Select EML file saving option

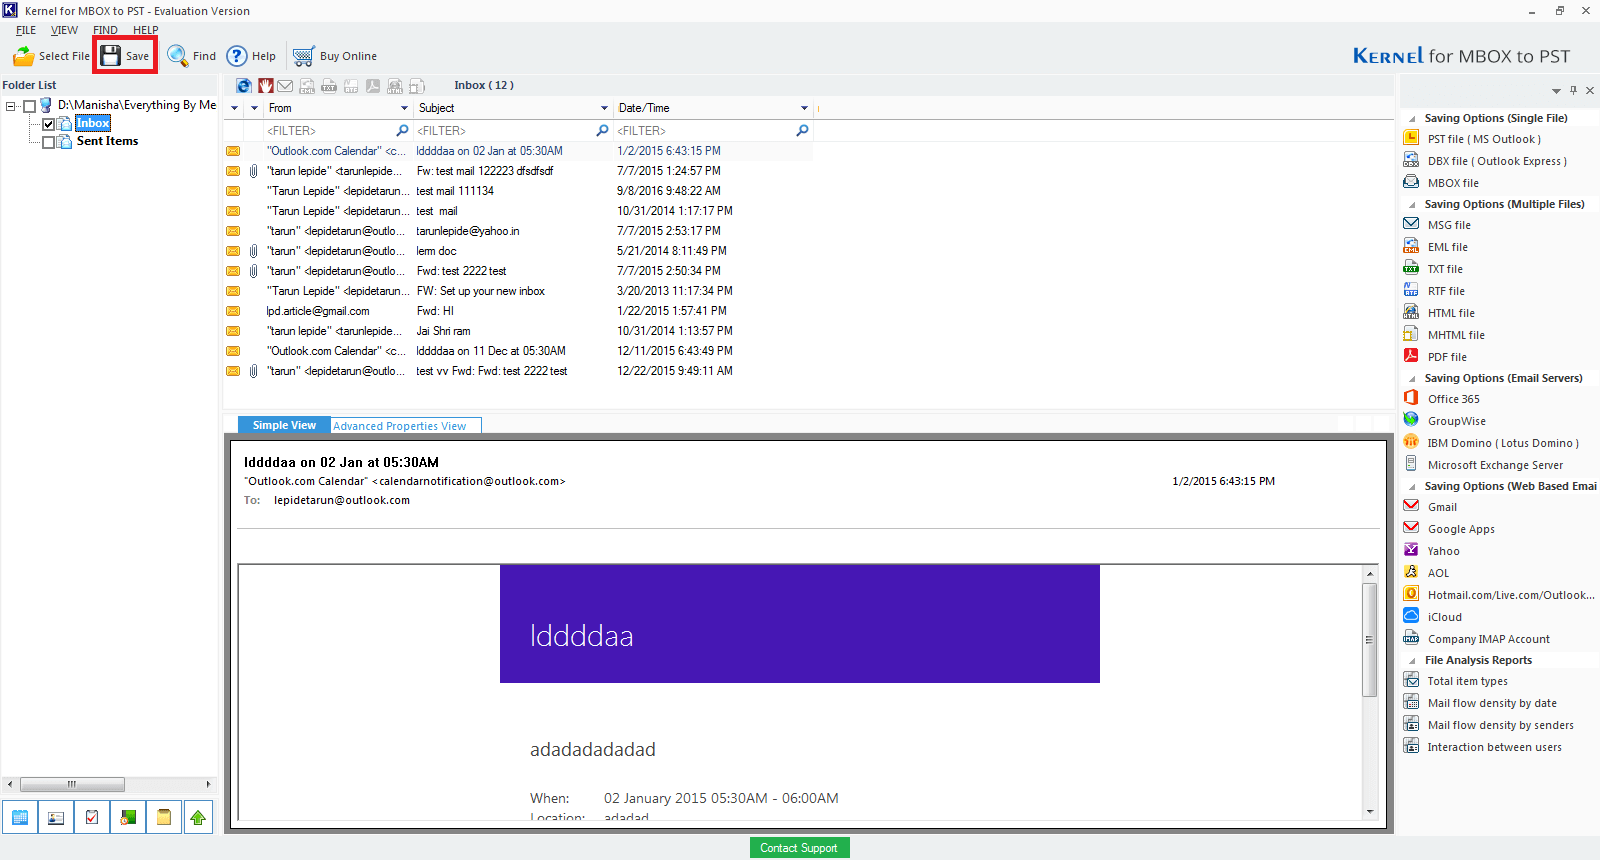coord(1436,247)
